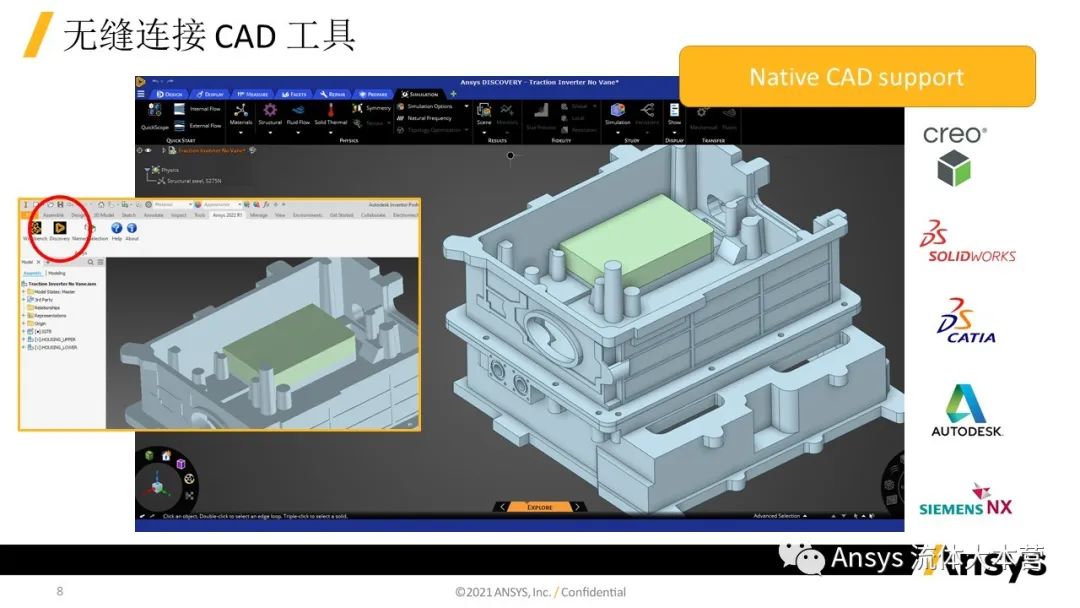
Task: Select the Fluid Flow physics icon
Action: click(x=299, y=111)
